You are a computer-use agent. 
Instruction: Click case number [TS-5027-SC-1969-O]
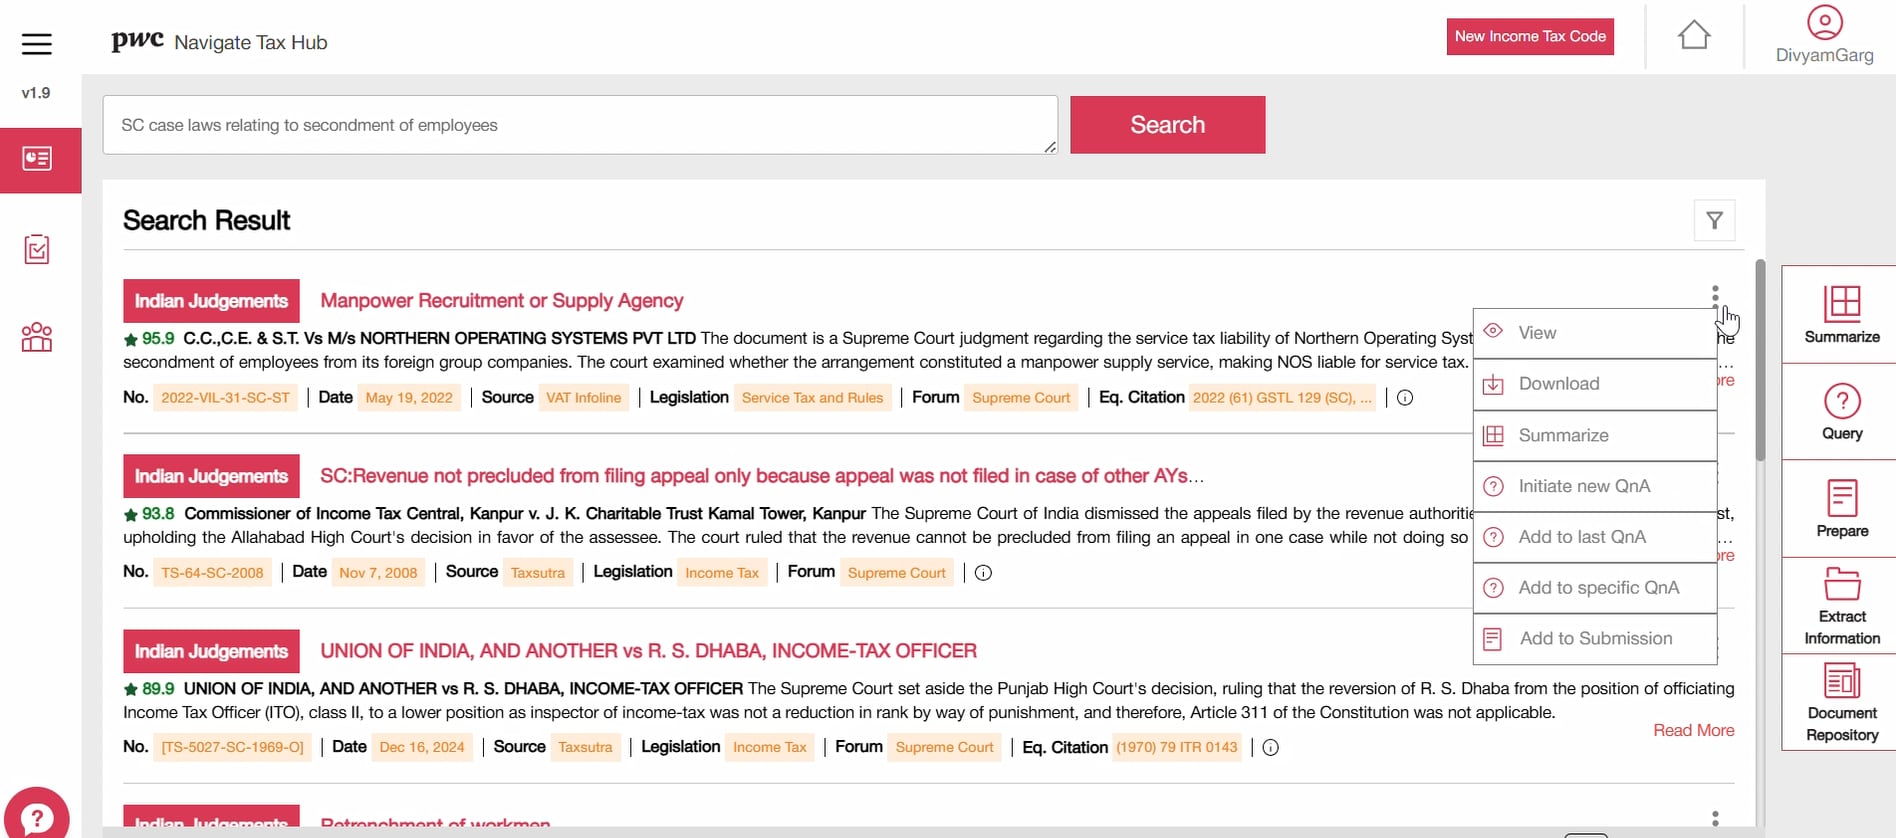[x=232, y=748]
